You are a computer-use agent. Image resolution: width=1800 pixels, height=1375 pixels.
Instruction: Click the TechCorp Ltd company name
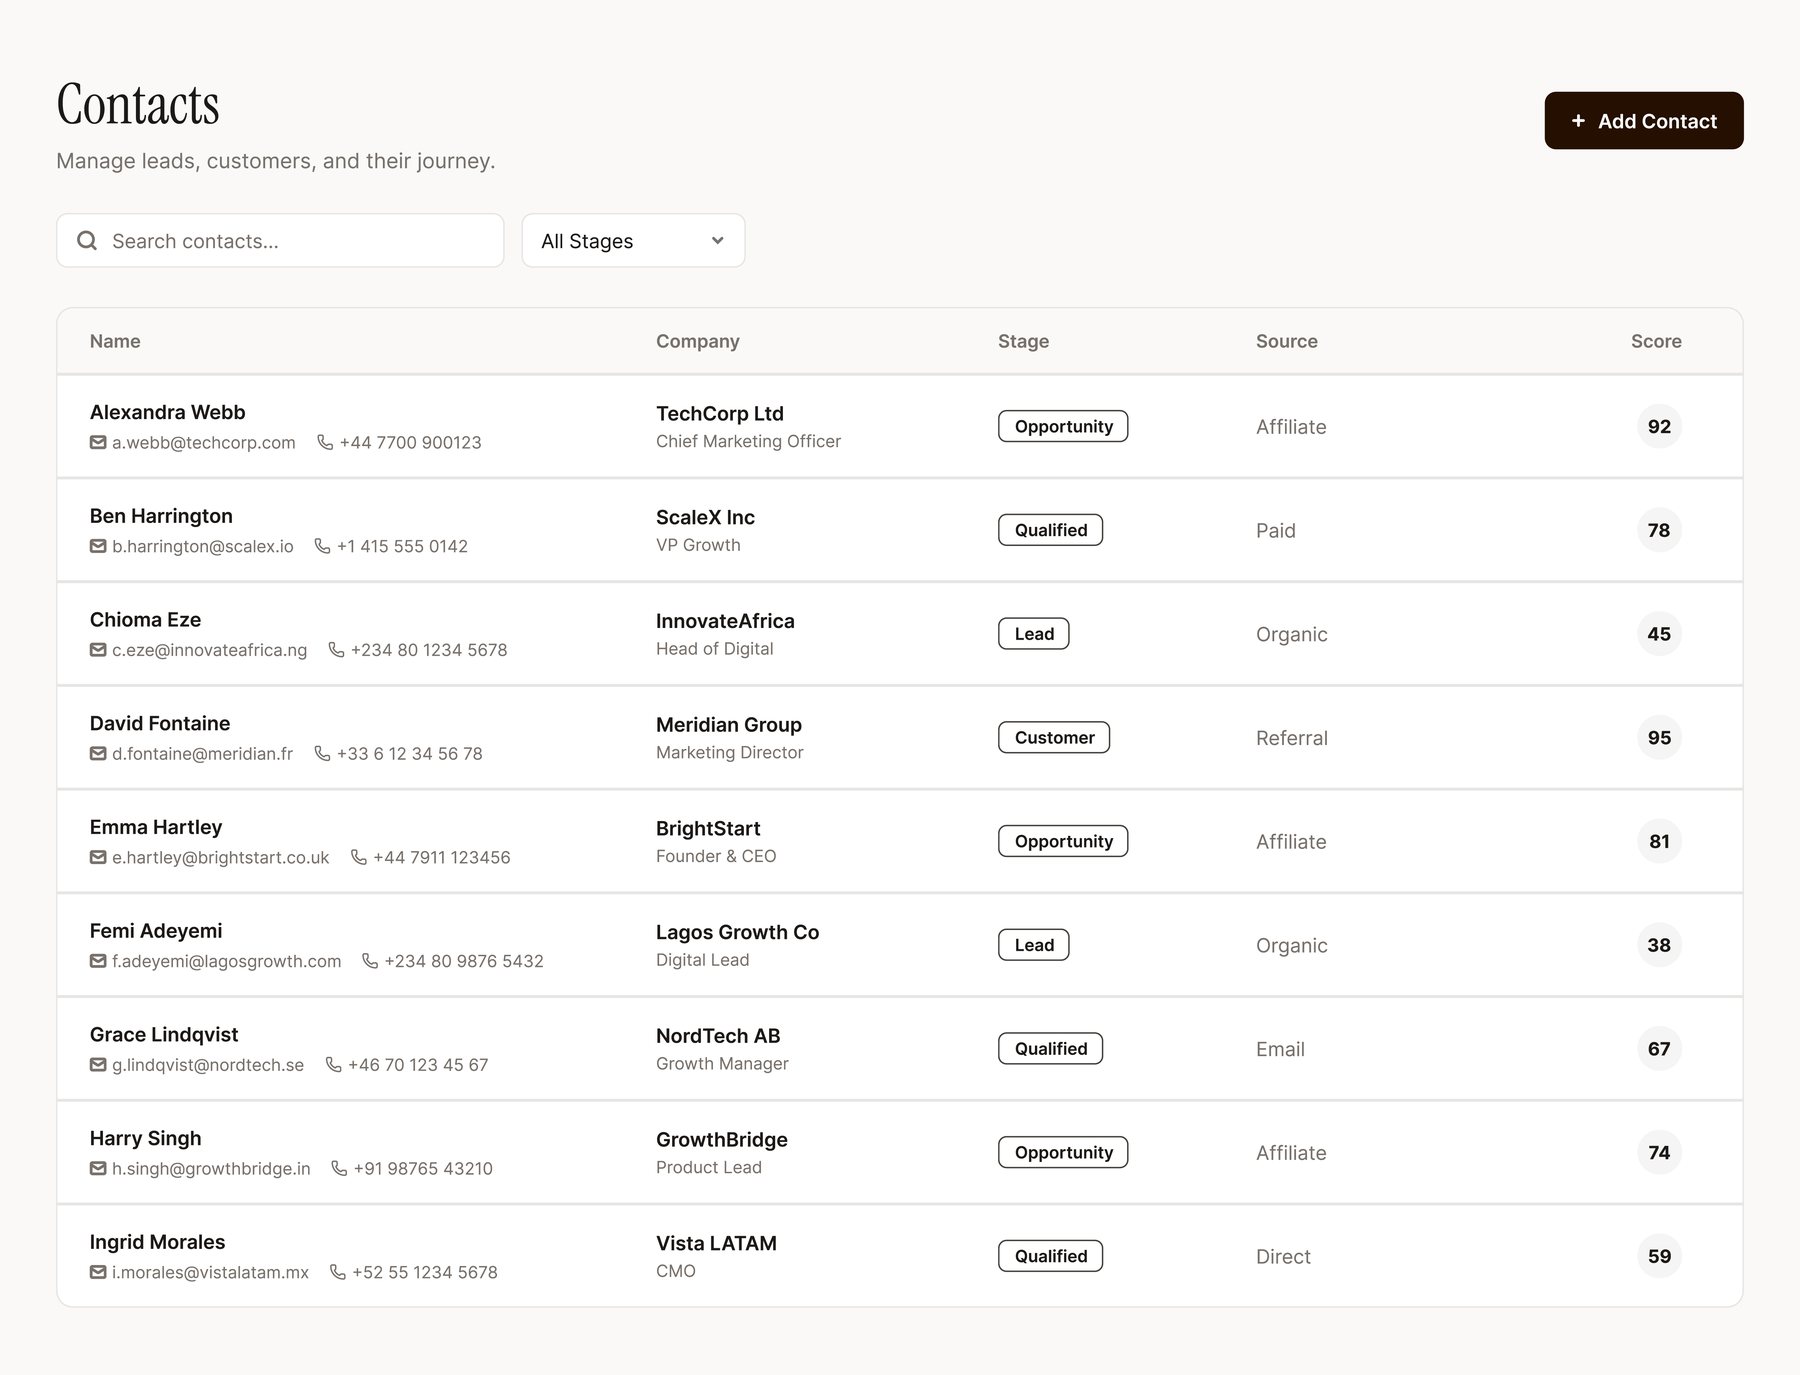[x=720, y=414]
